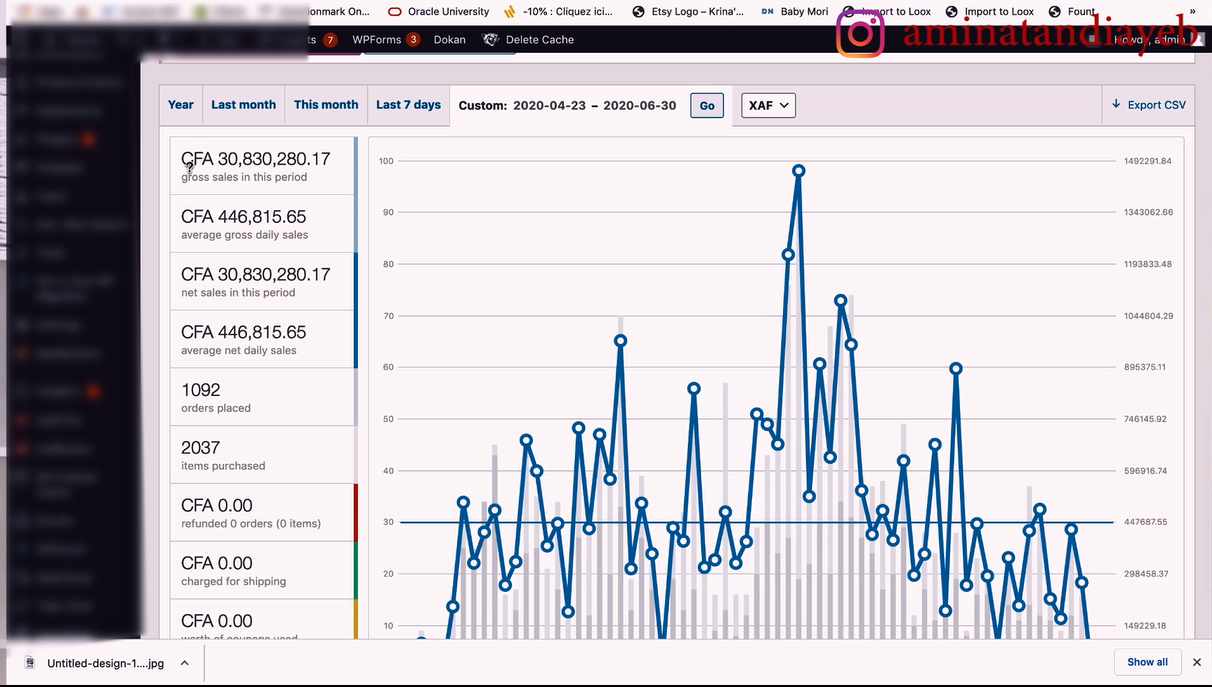The height and width of the screenshot is (687, 1212).
Task: Open the WPForms admin bar menu
Action: coord(377,40)
